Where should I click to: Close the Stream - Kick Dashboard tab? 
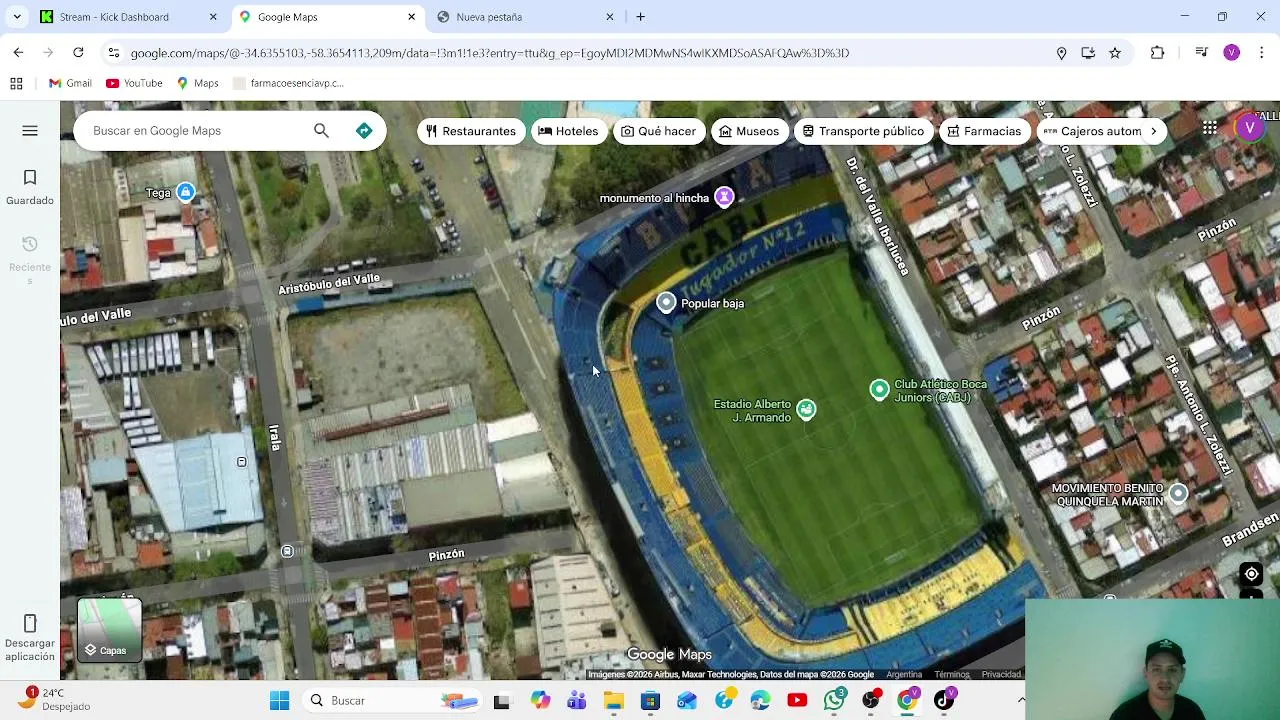[x=213, y=17]
